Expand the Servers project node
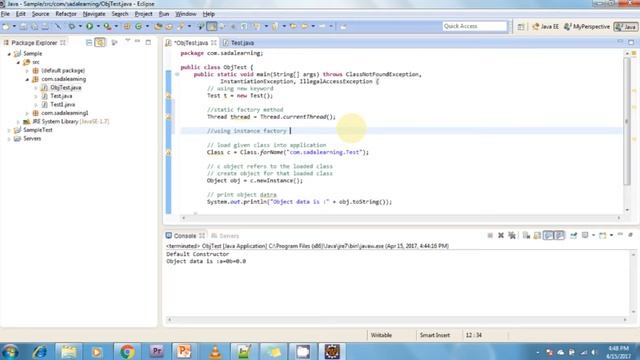The image size is (640, 360). [9, 139]
